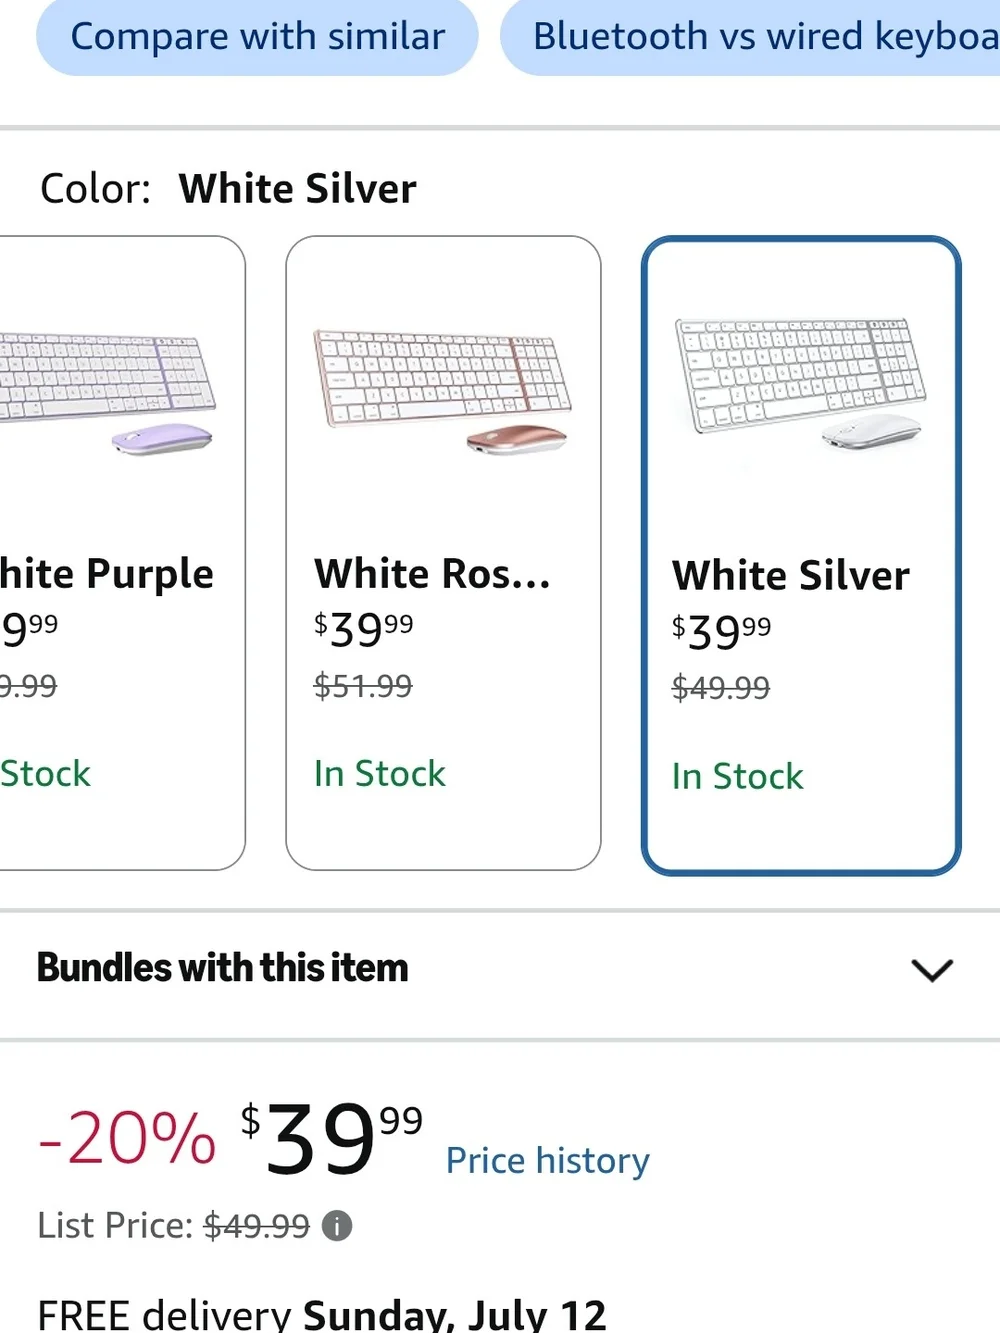Open the Price history link
This screenshot has height=1333, width=1000.
[548, 1160]
